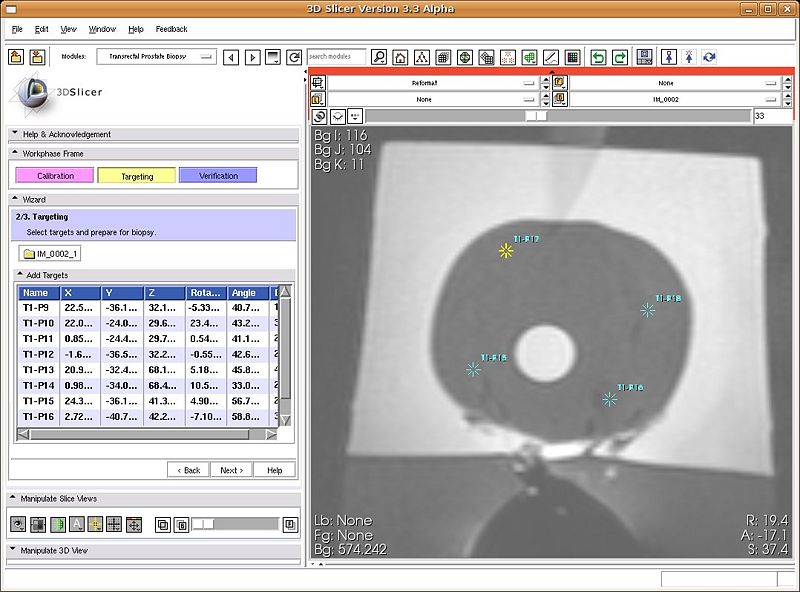
Task: Collapse the Add Targets section
Action: 20,274
